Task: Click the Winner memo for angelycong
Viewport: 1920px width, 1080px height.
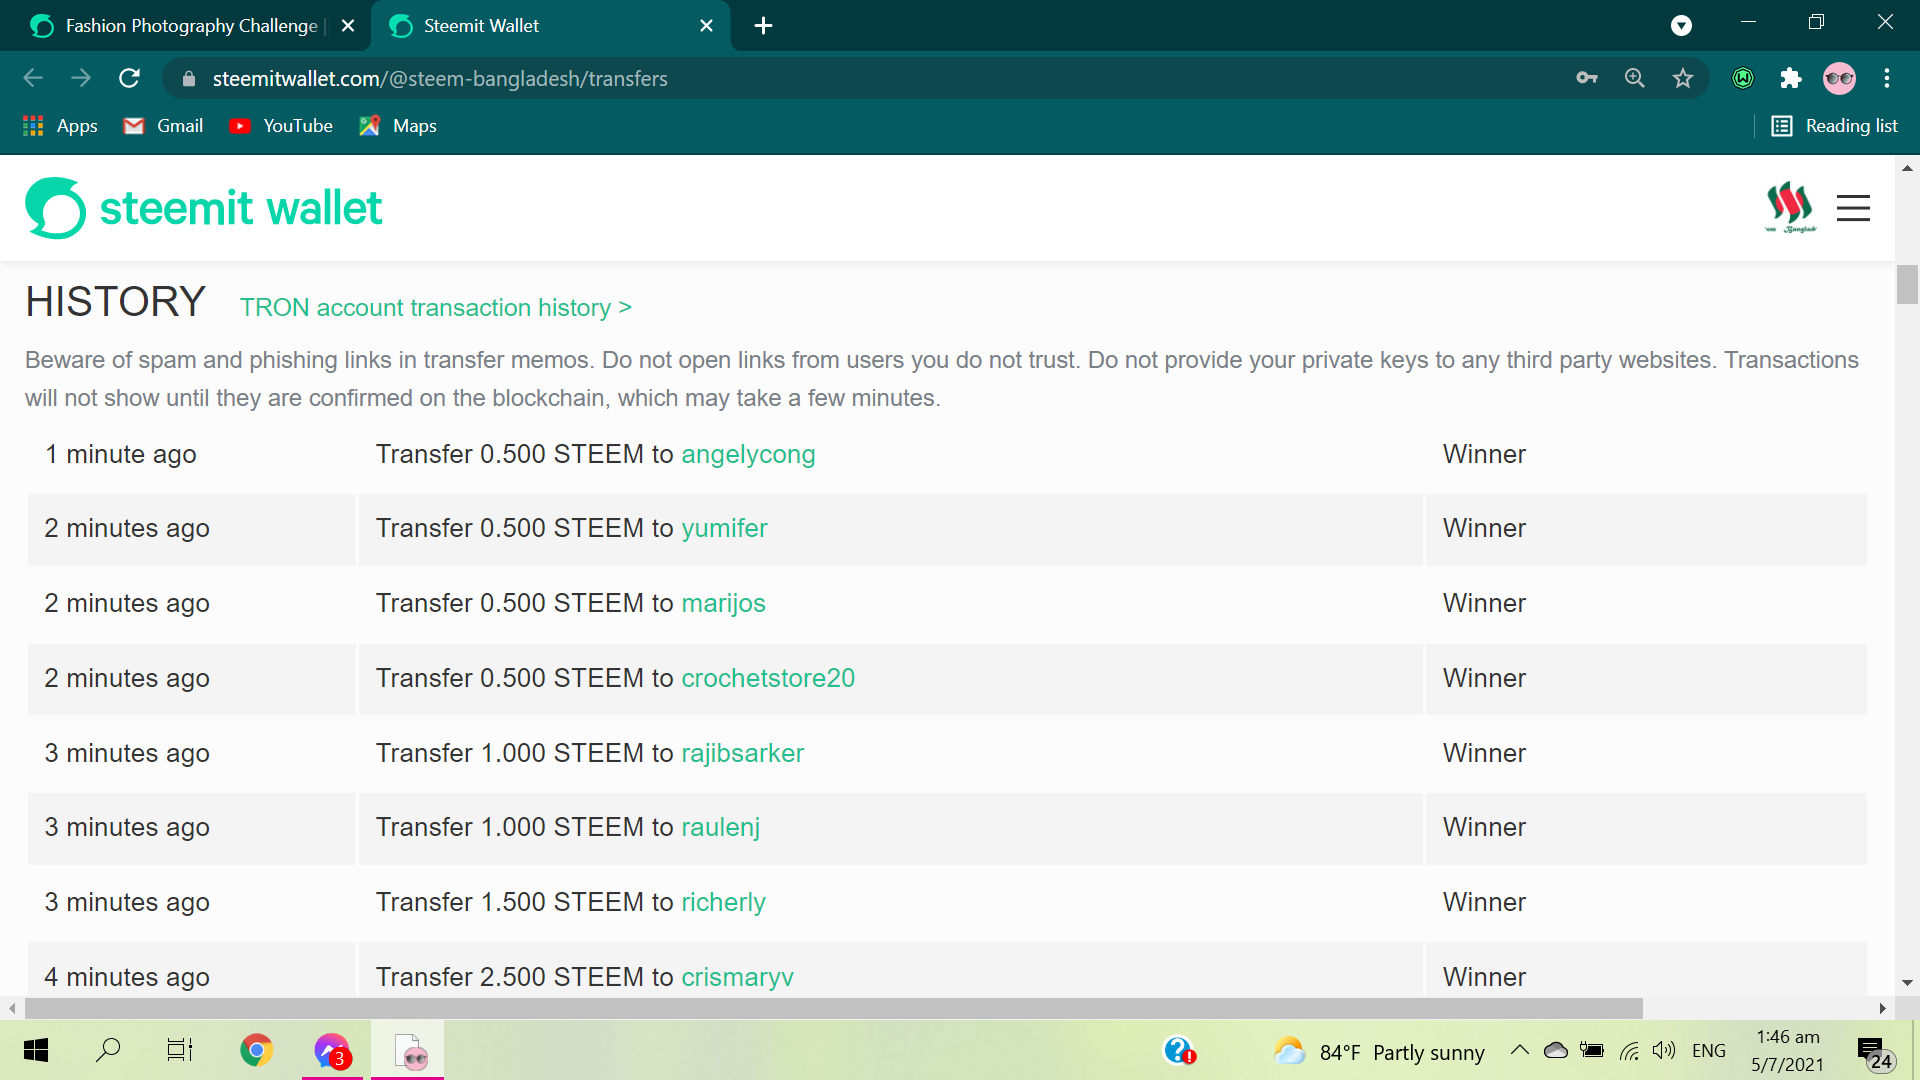Action: point(1484,454)
